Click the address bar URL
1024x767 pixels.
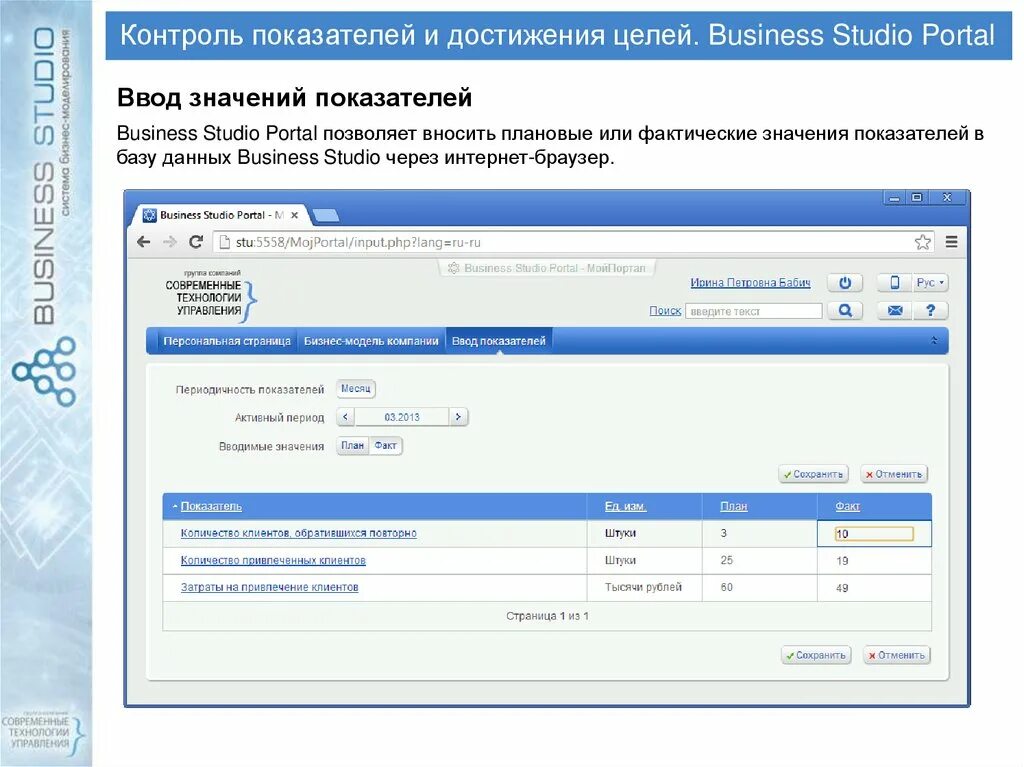click(358, 242)
